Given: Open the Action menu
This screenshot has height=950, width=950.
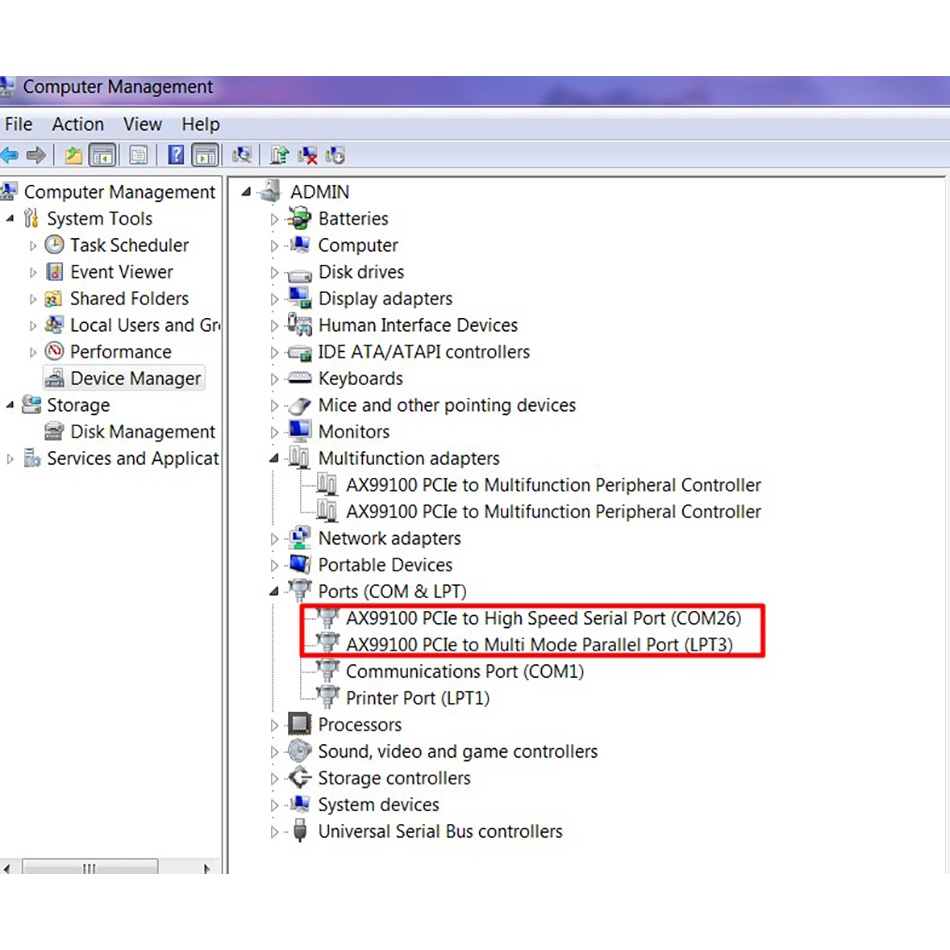Looking at the screenshot, I should point(77,124).
